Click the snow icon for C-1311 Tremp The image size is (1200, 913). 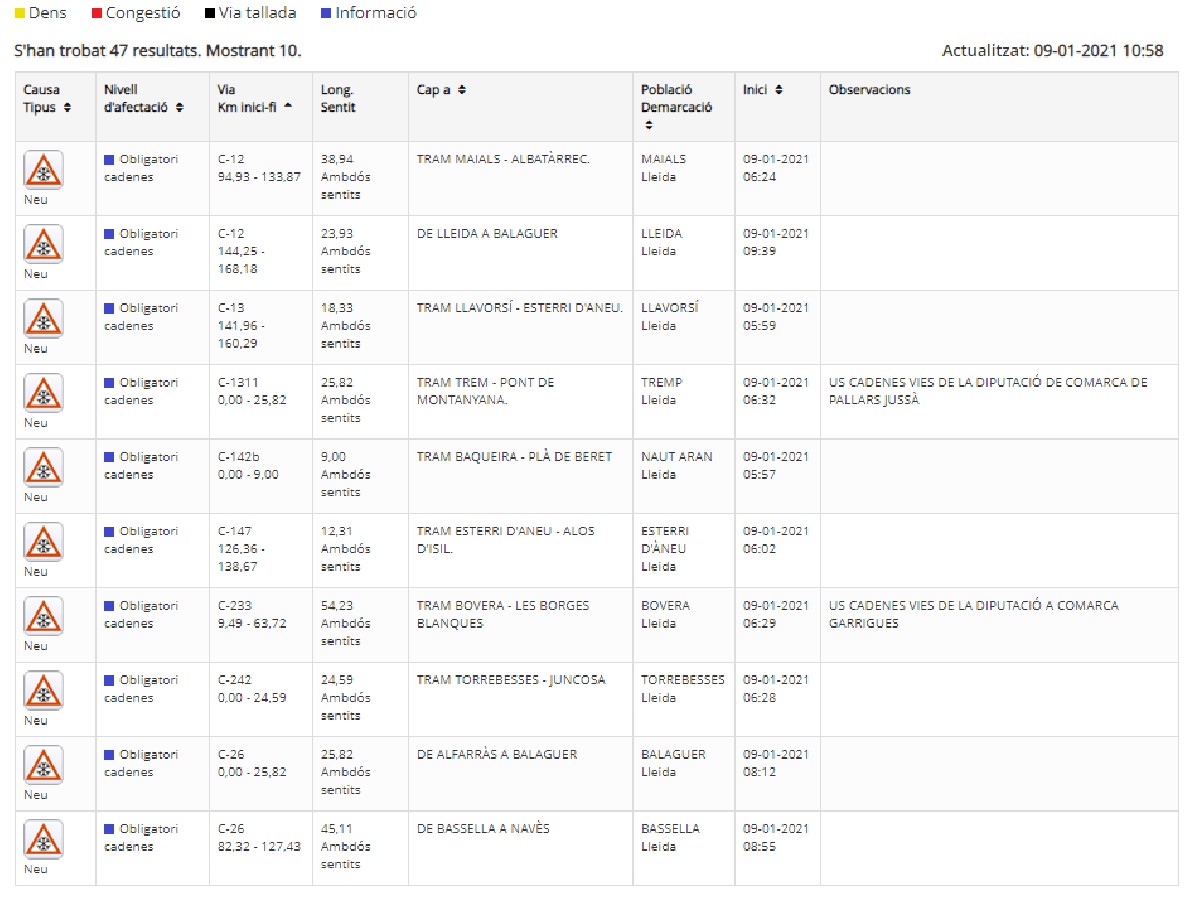(x=43, y=392)
